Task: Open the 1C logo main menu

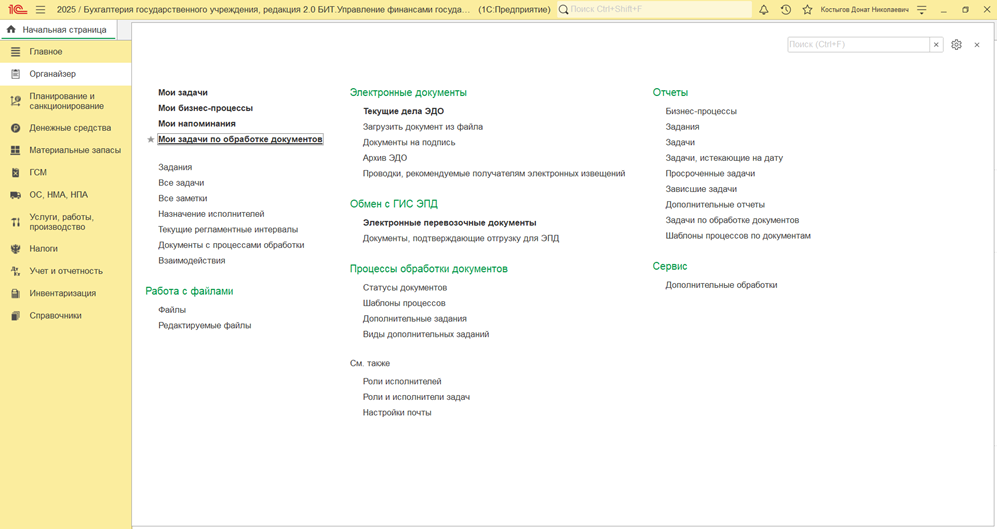Action: click(x=17, y=10)
